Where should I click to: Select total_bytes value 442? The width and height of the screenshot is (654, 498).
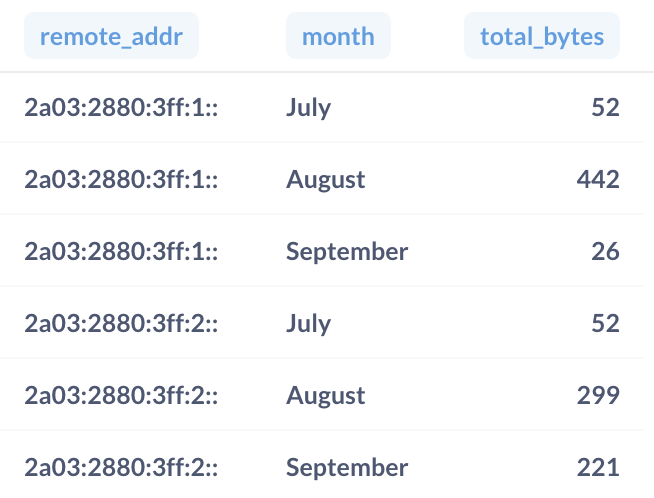click(x=598, y=179)
